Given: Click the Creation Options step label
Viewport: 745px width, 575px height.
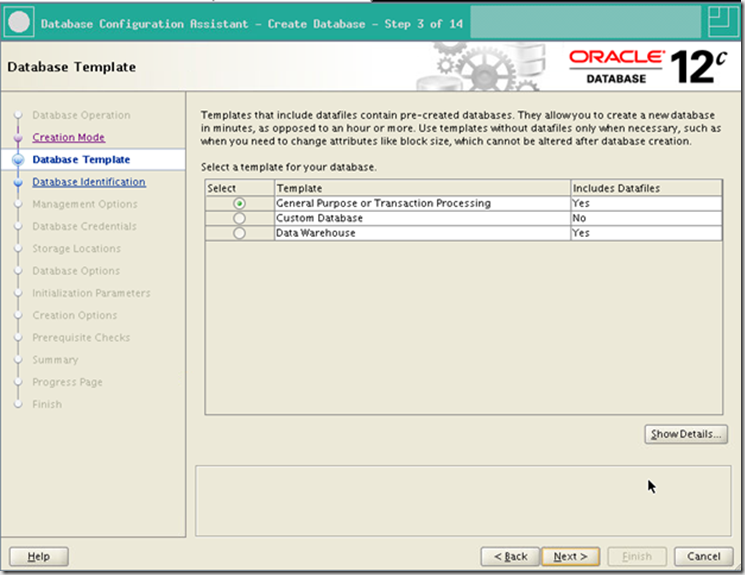Looking at the screenshot, I should point(75,316).
